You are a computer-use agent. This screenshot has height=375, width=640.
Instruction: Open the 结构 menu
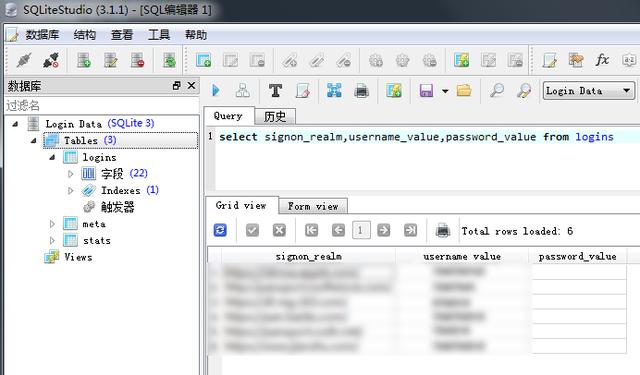coord(85,35)
